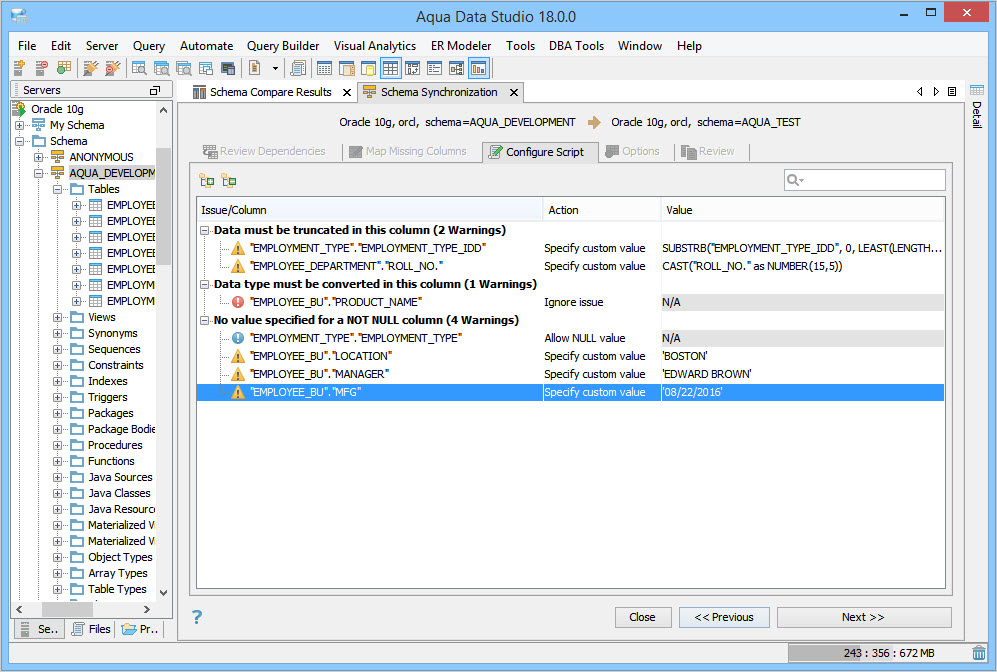Close the Schema Synchronization tab
Viewport: 997px width, 672px height.
click(514, 93)
